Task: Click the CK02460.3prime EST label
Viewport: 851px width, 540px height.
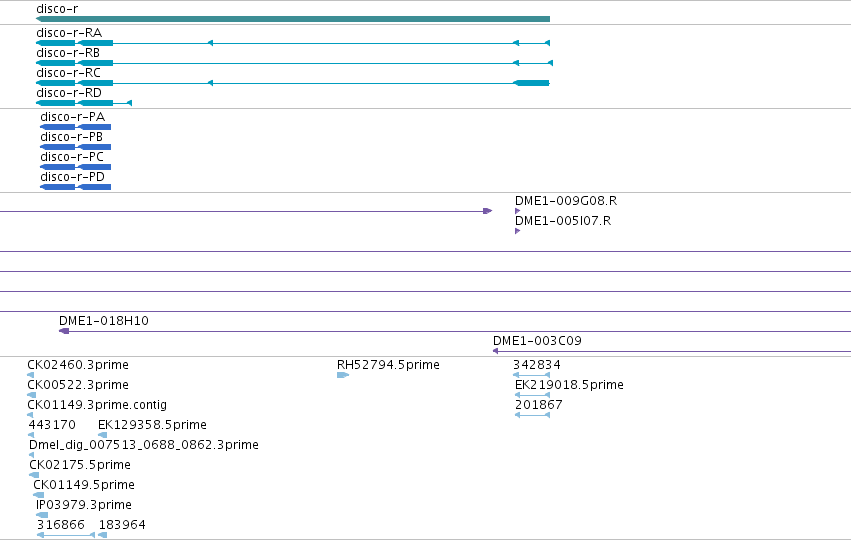Action: pos(78,365)
